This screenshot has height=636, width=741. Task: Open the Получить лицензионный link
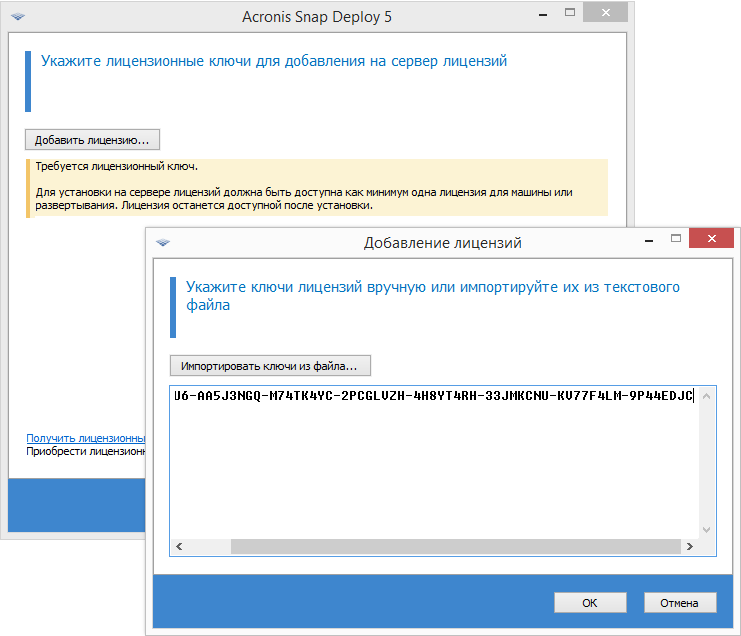(86, 438)
